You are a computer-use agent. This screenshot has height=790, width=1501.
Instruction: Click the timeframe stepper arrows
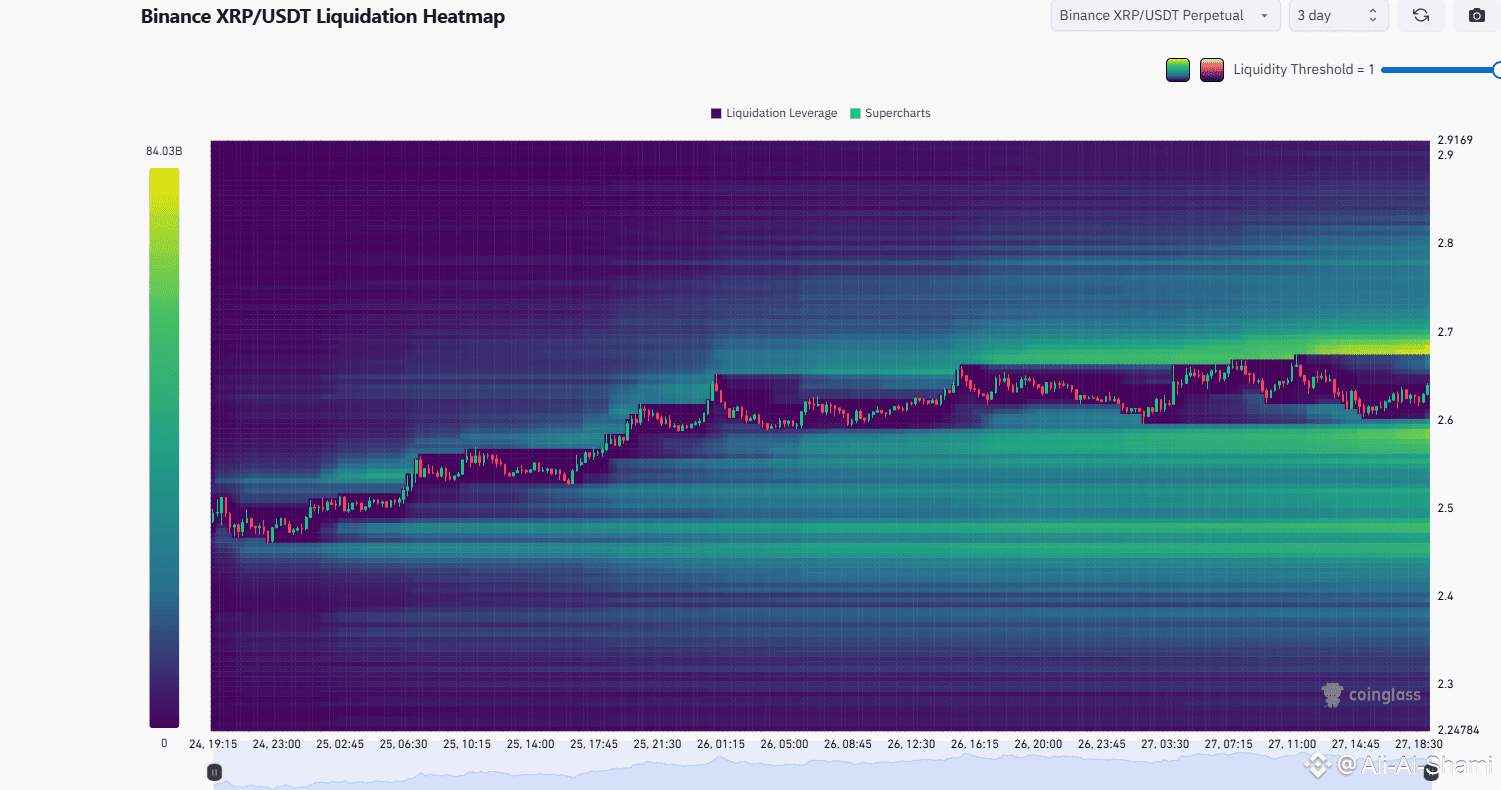(1372, 16)
